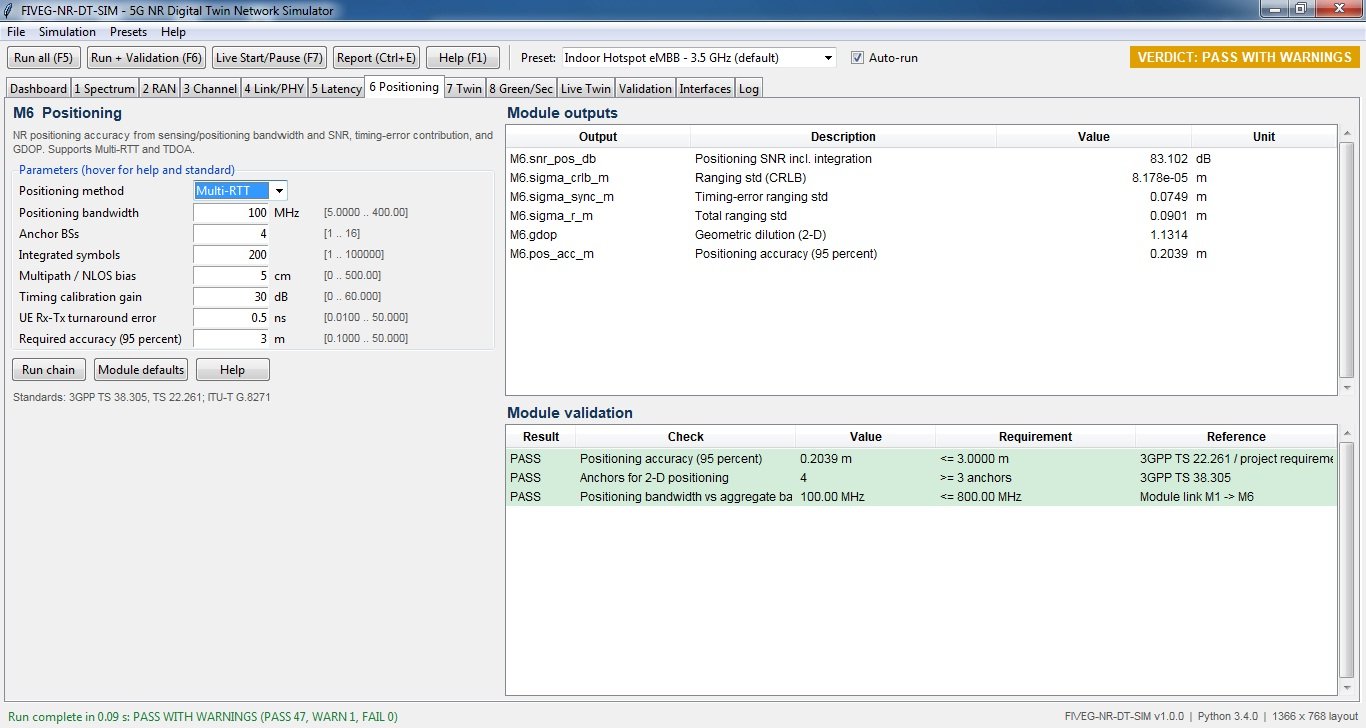This screenshot has width=1366, height=728.
Task: Click the Module defaults button
Action: point(141,370)
